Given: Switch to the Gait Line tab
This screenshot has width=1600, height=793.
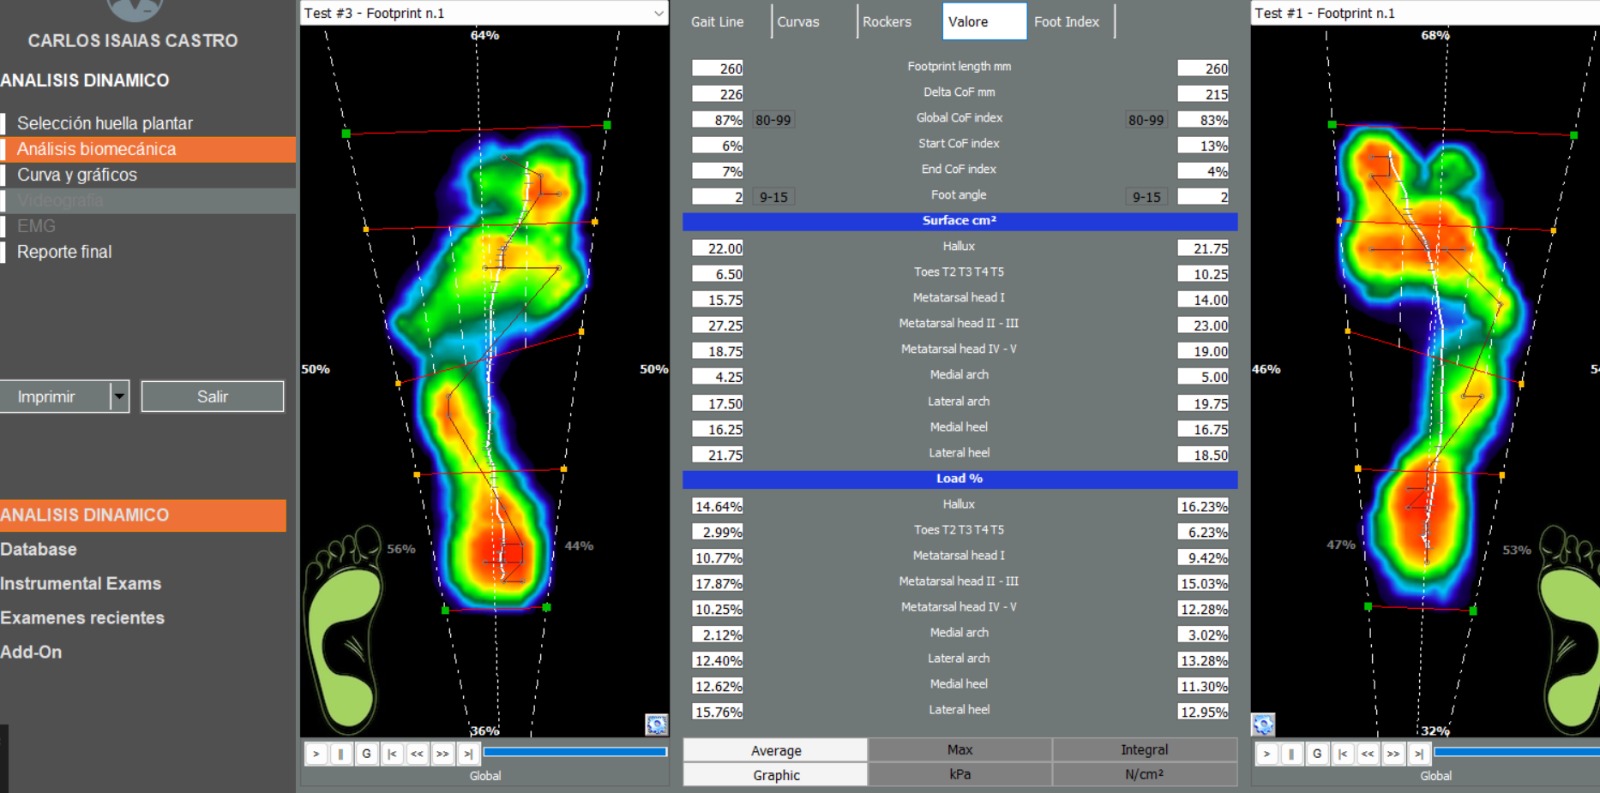Looking at the screenshot, I should 717,21.
